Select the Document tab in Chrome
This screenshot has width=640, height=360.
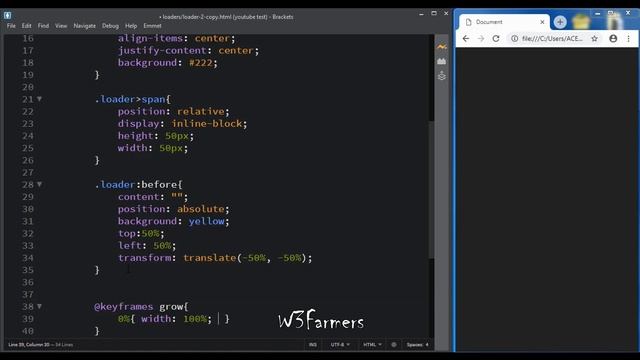point(504,22)
